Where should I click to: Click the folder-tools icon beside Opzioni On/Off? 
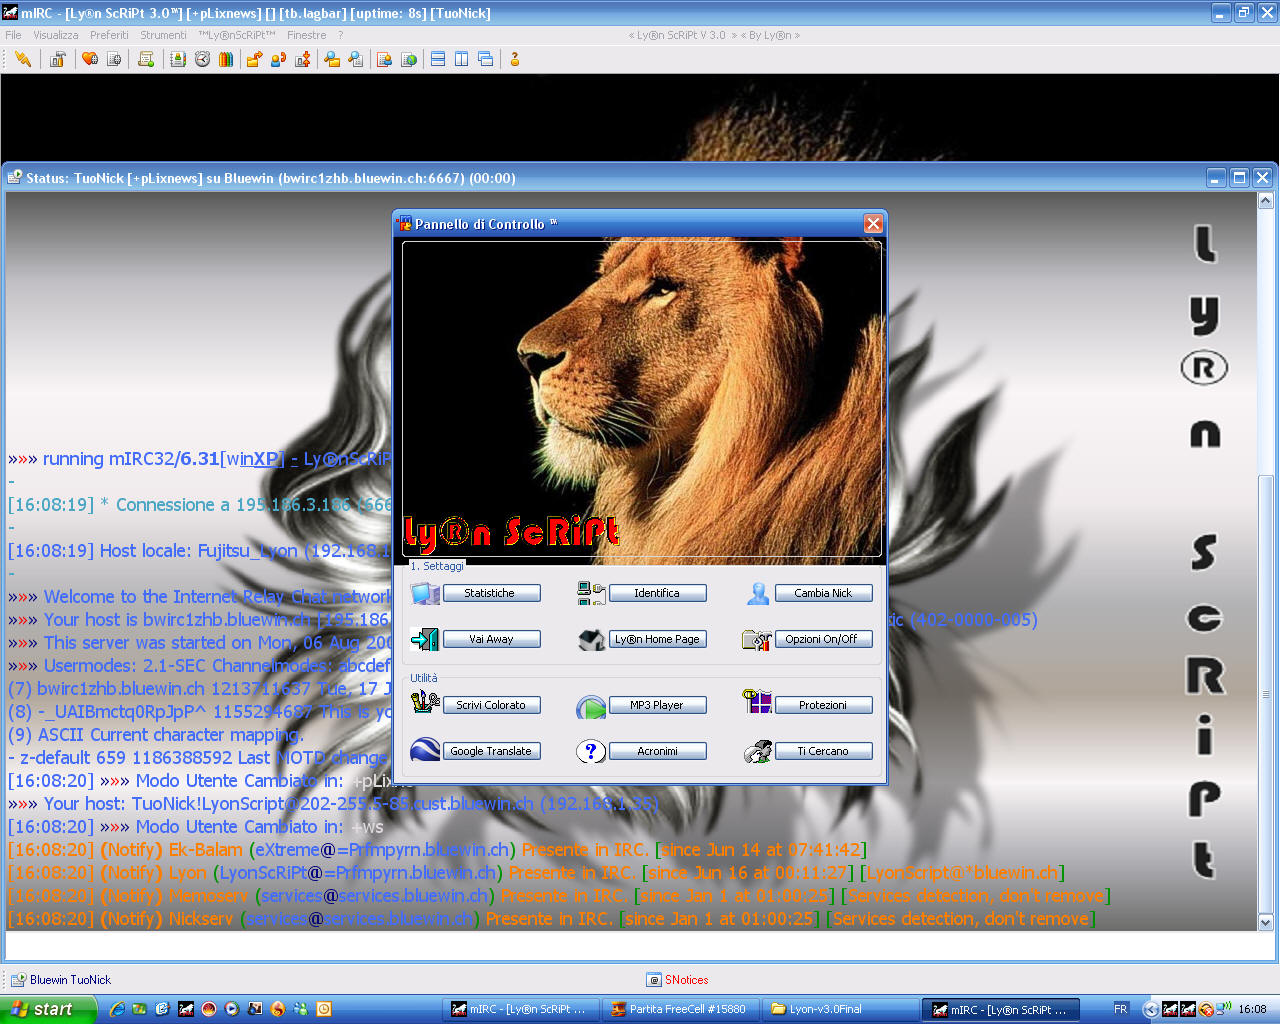(757, 639)
